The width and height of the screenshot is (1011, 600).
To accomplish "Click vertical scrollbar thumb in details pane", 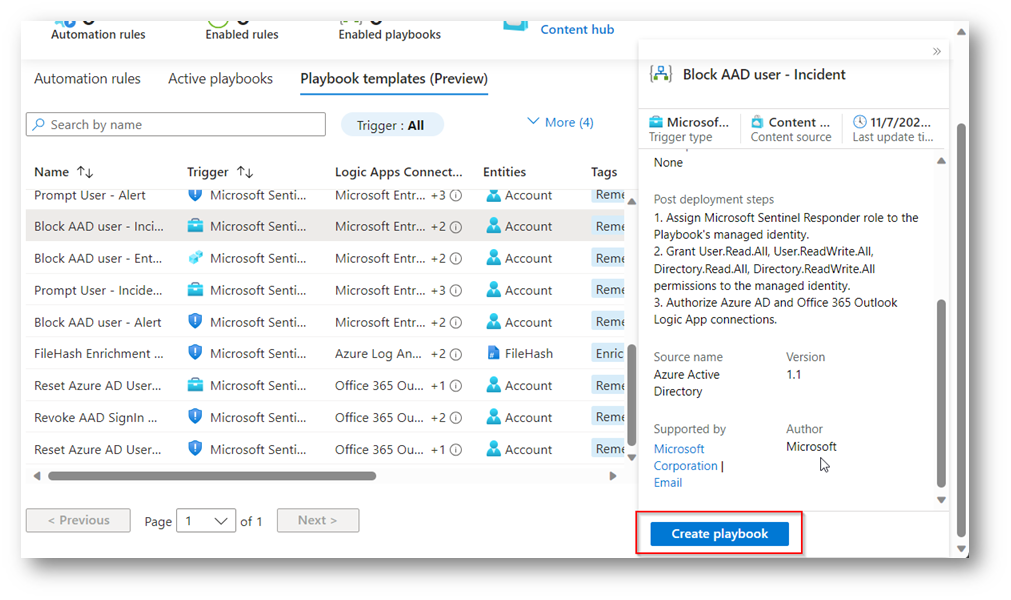I will tap(941, 393).
